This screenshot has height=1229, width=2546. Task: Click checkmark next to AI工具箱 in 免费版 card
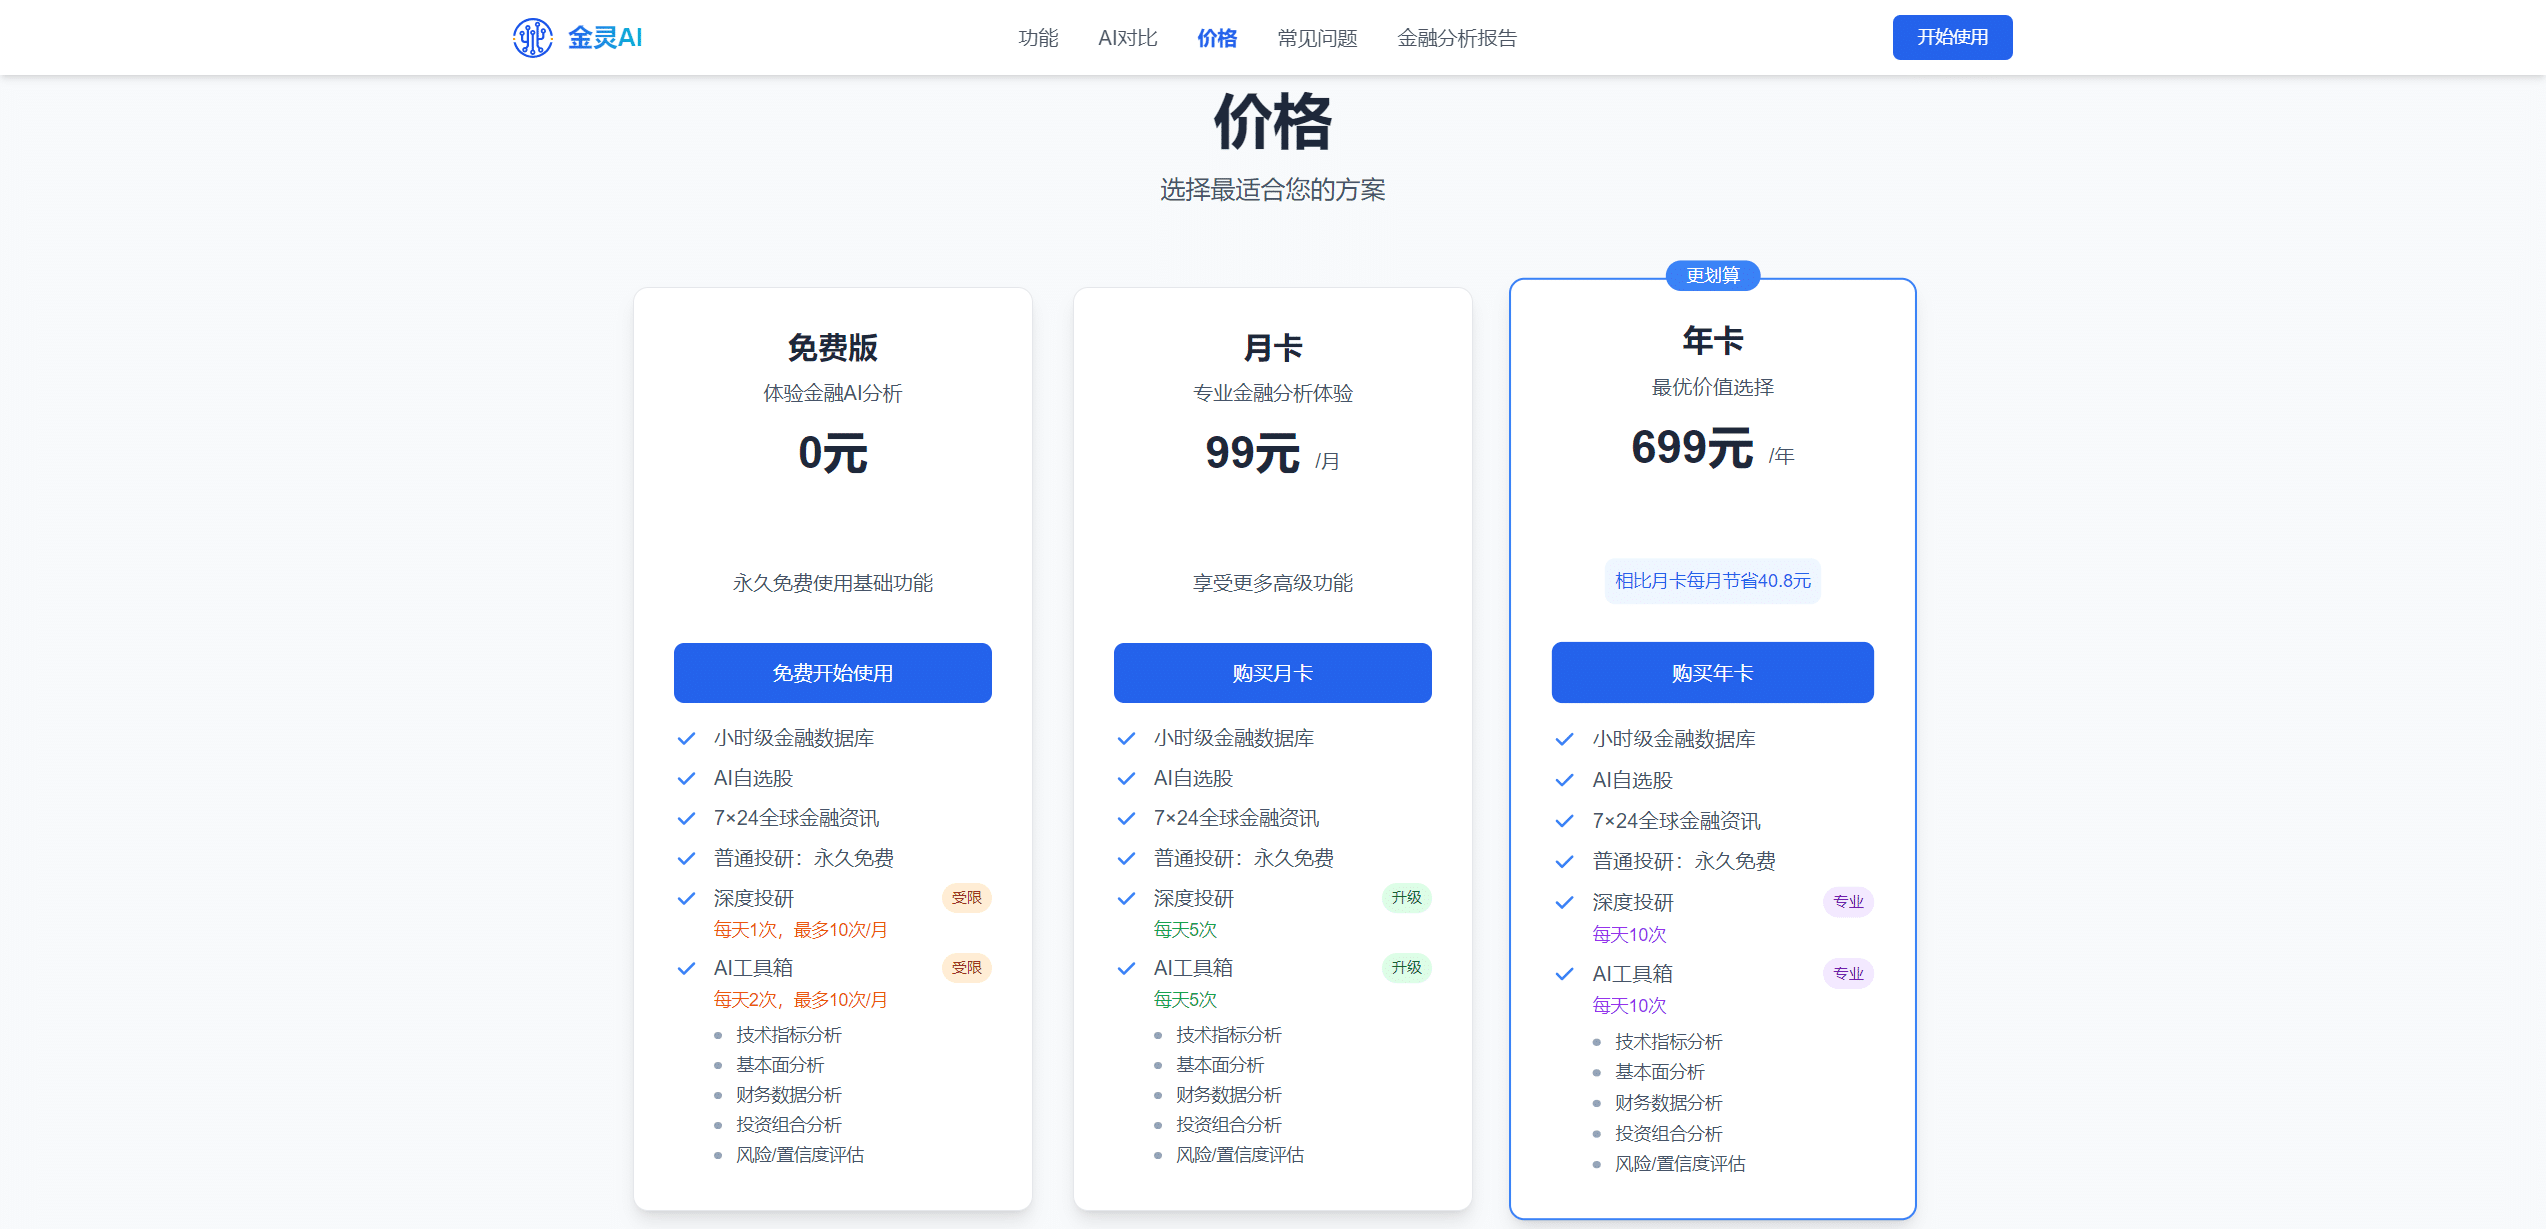click(x=686, y=969)
